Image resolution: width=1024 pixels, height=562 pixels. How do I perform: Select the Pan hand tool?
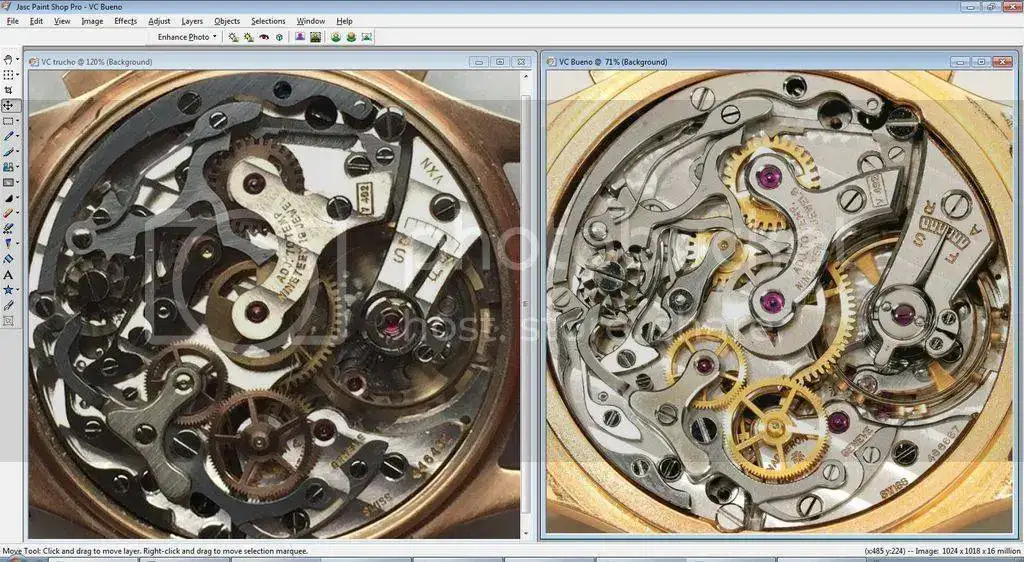click(x=8, y=59)
